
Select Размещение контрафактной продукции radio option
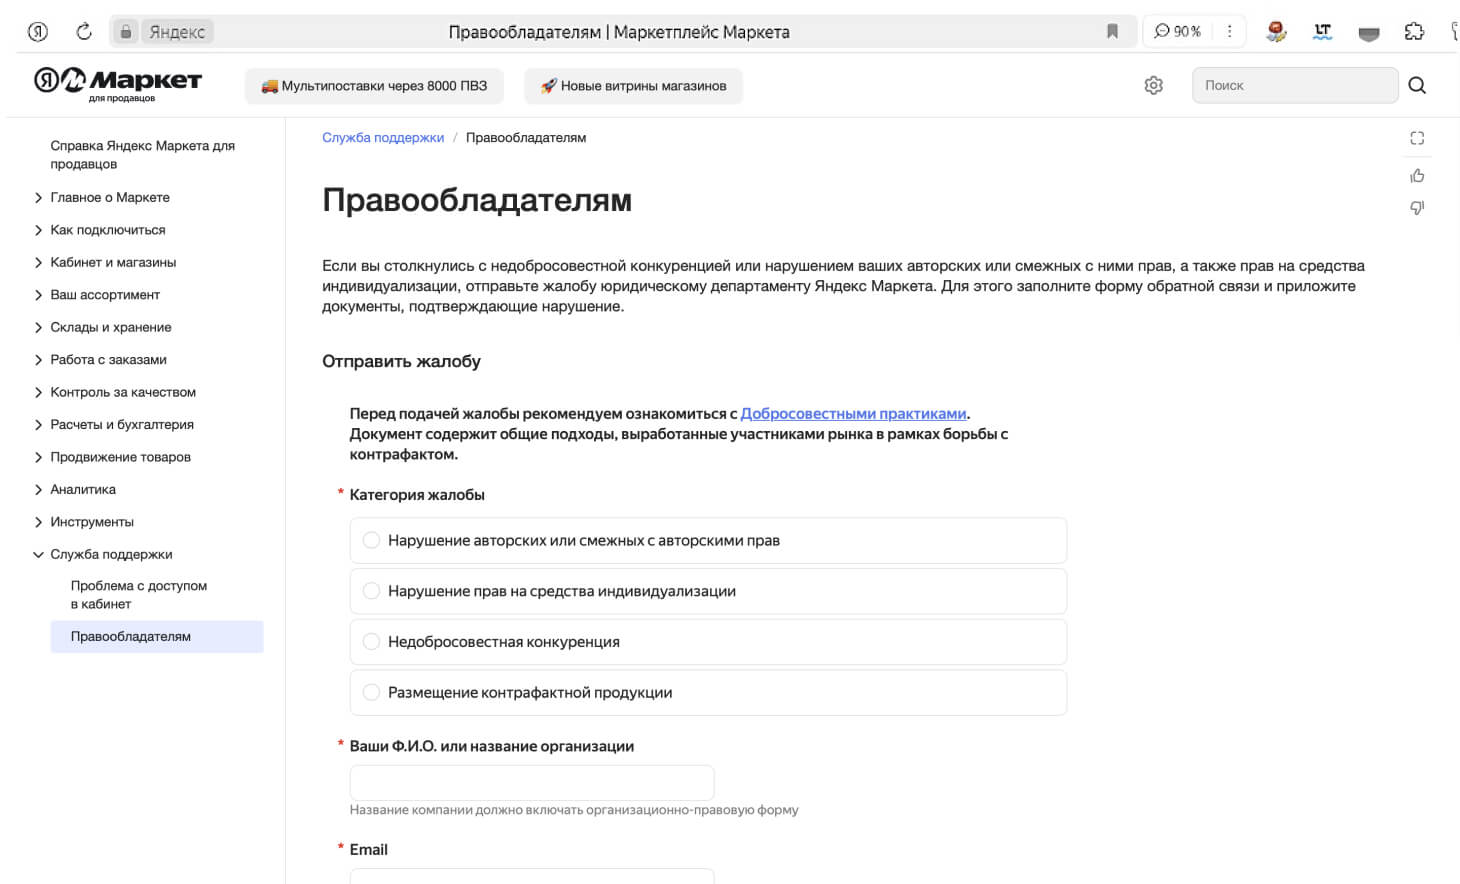click(371, 692)
